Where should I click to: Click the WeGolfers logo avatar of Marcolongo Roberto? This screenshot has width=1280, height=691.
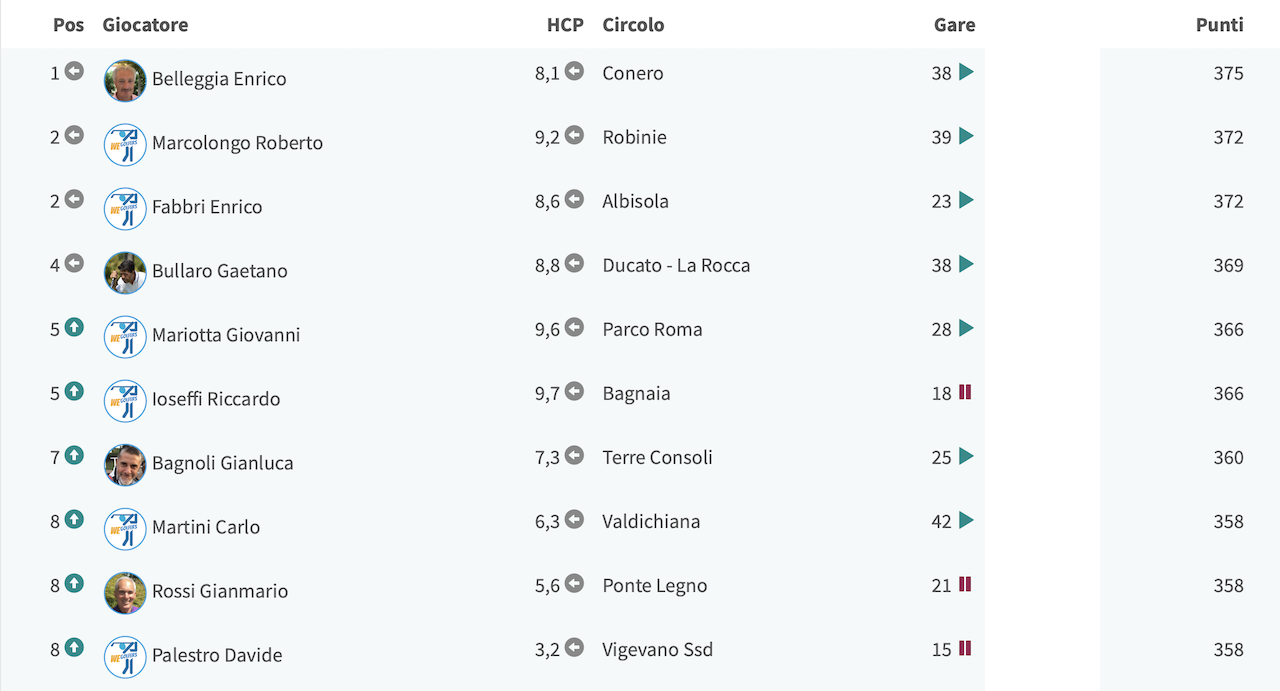tap(125, 144)
